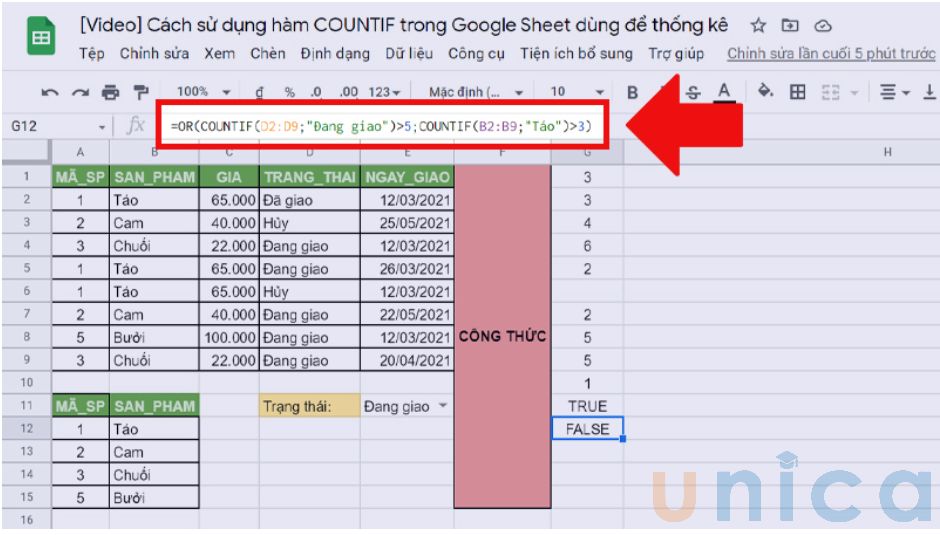940x535 pixels.
Task: Check the cloud save status icon
Action: click(823, 26)
